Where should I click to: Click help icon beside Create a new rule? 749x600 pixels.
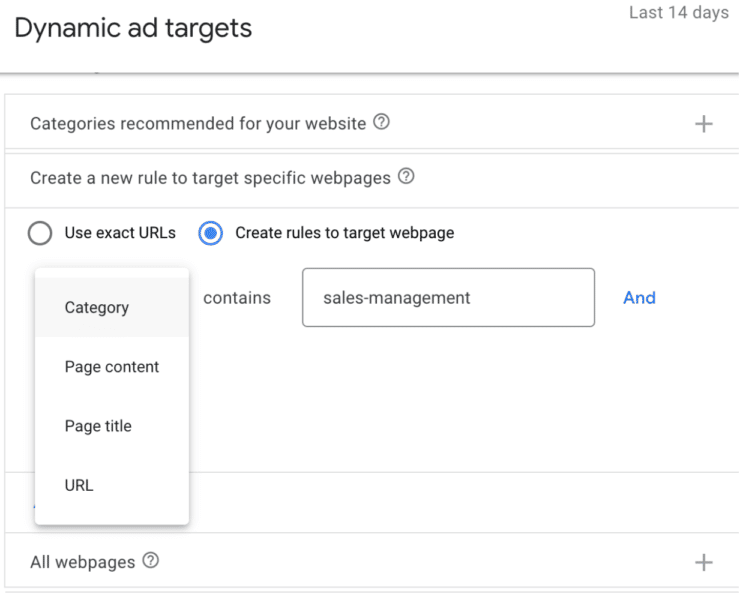406,177
